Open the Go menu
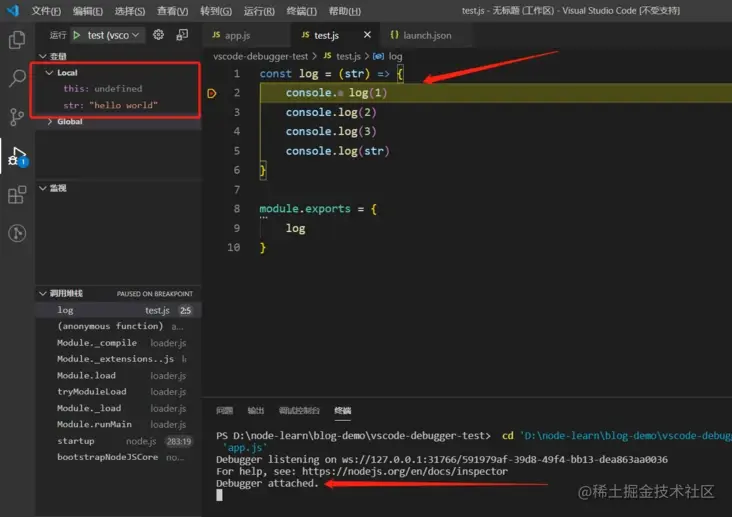This screenshot has width=732, height=517. coord(216,11)
